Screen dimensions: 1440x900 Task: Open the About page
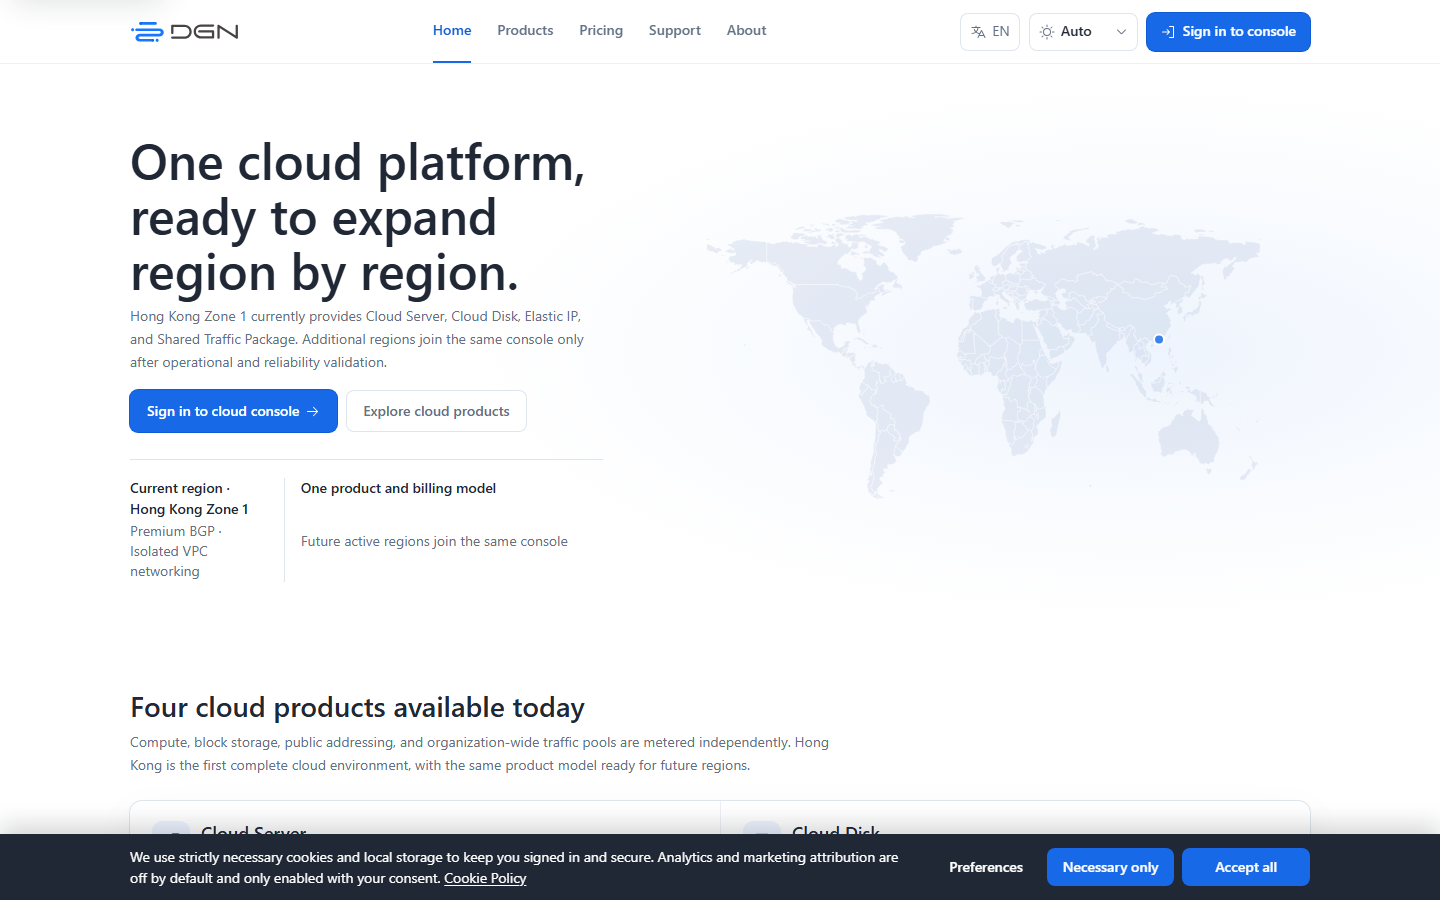click(747, 31)
